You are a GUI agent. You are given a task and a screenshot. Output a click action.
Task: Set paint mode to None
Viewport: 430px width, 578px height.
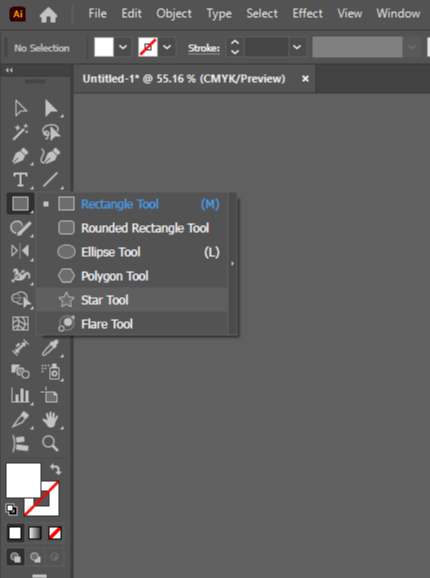point(55,533)
